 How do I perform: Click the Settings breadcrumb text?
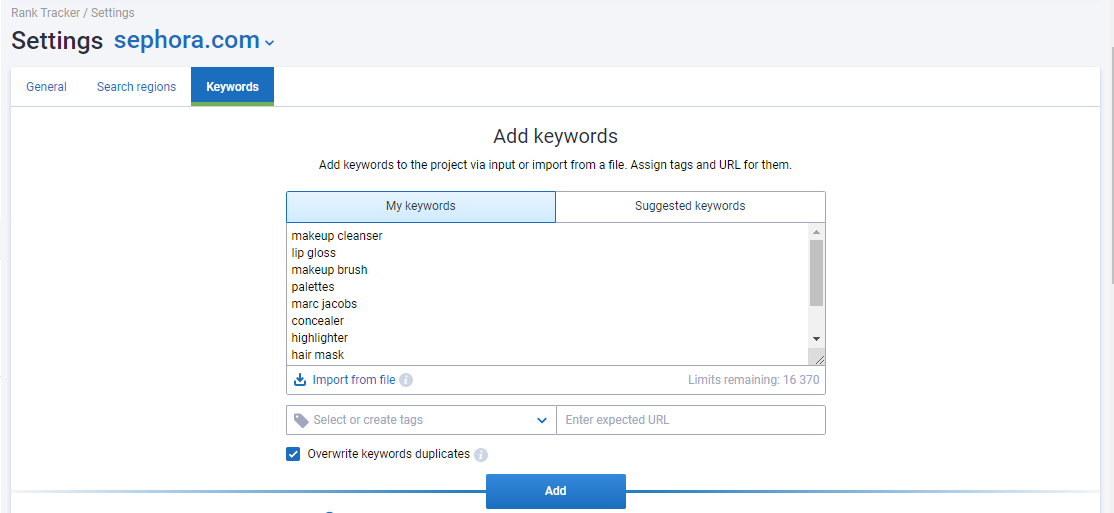(112, 13)
